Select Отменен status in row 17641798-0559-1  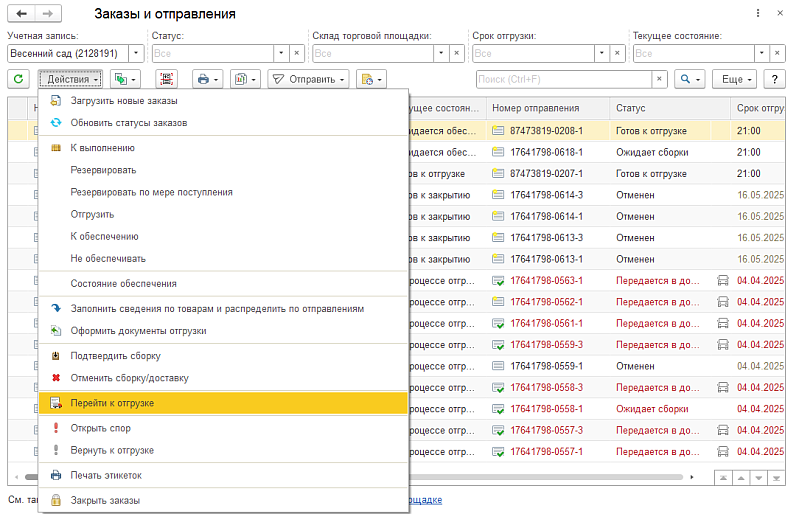coord(635,366)
